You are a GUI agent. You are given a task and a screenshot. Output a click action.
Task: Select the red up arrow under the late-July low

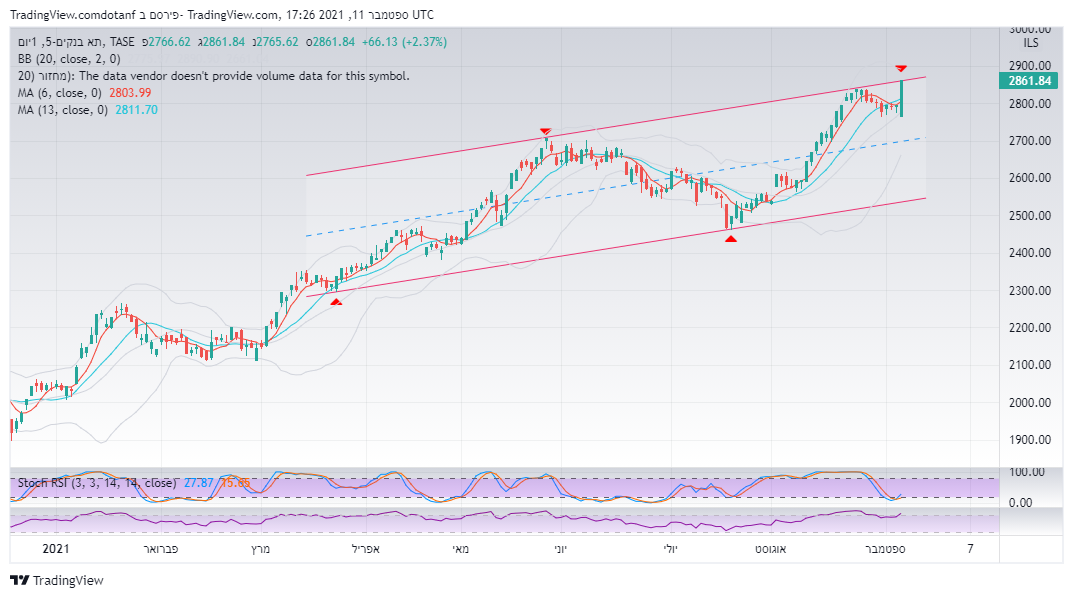pos(731,239)
